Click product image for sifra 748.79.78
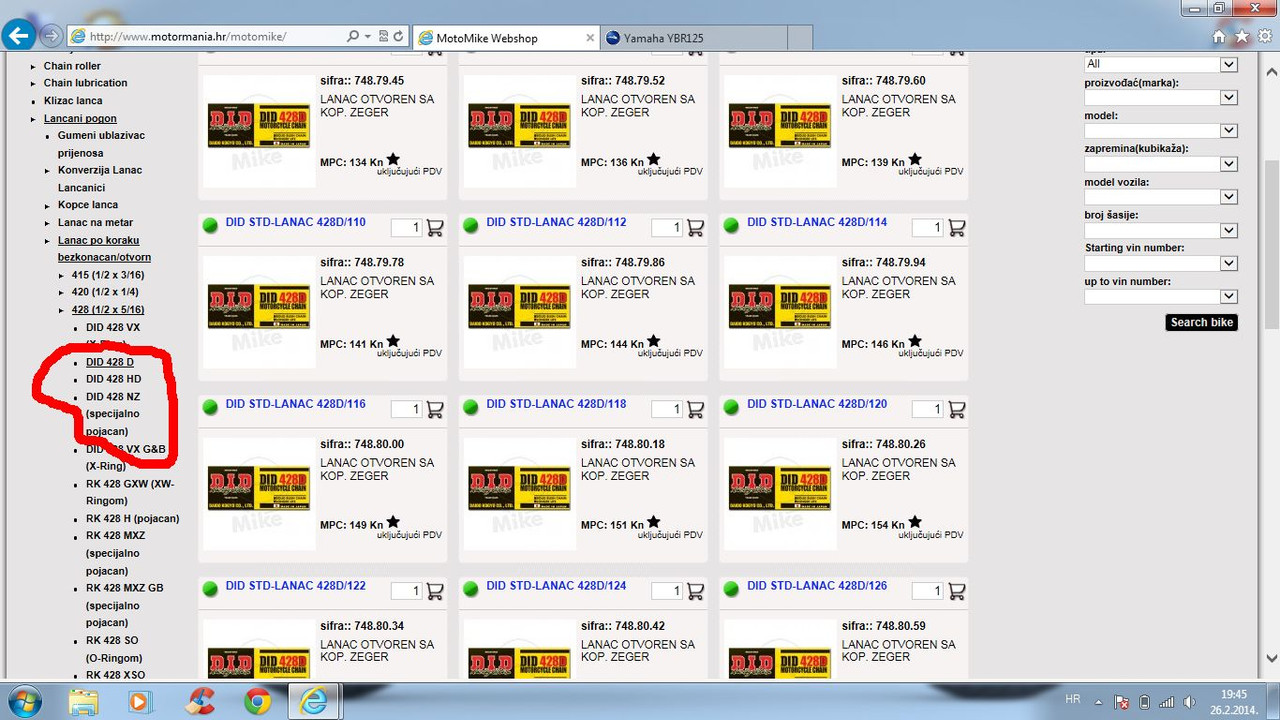 [259, 313]
